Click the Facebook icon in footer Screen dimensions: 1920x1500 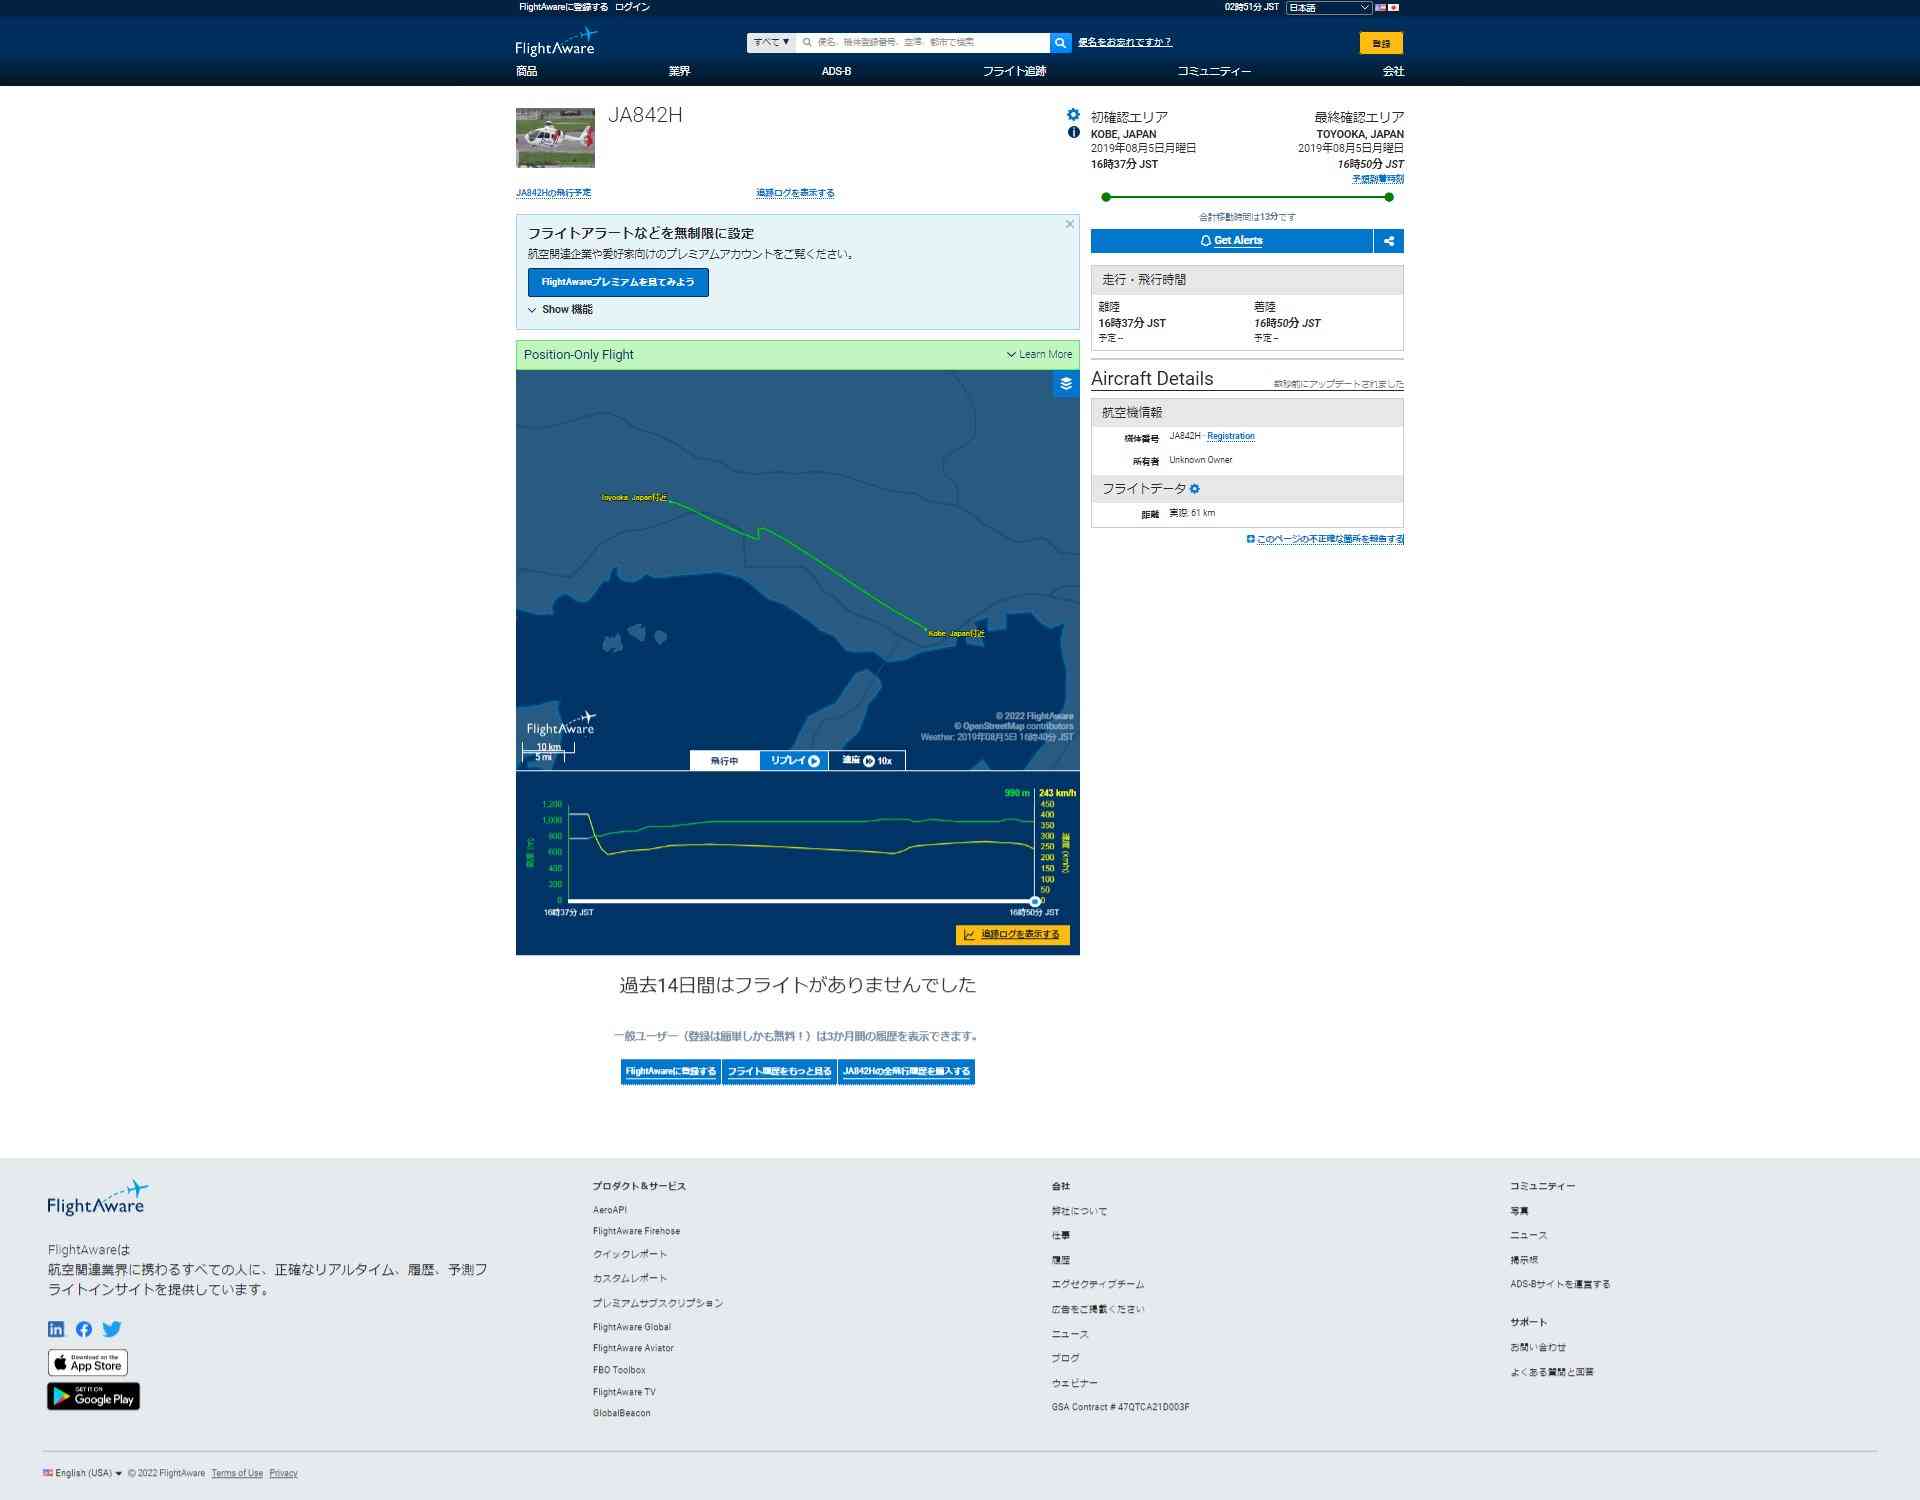tap(84, 1329)
